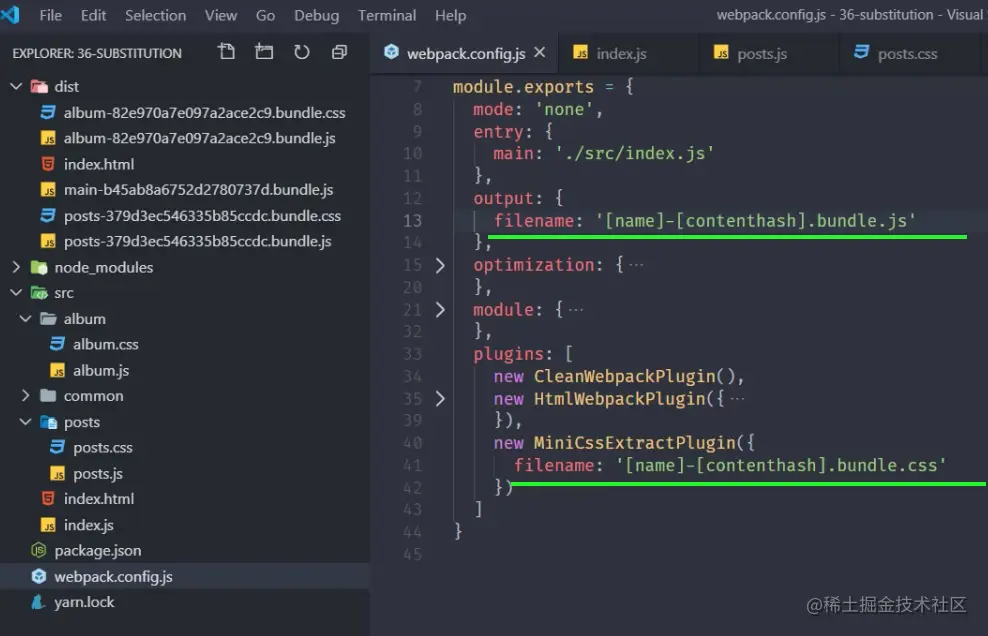Viewport: 988px width, 636px height.
Task: Click the npm icon beside package.json
Action: [x=38, y=550]
